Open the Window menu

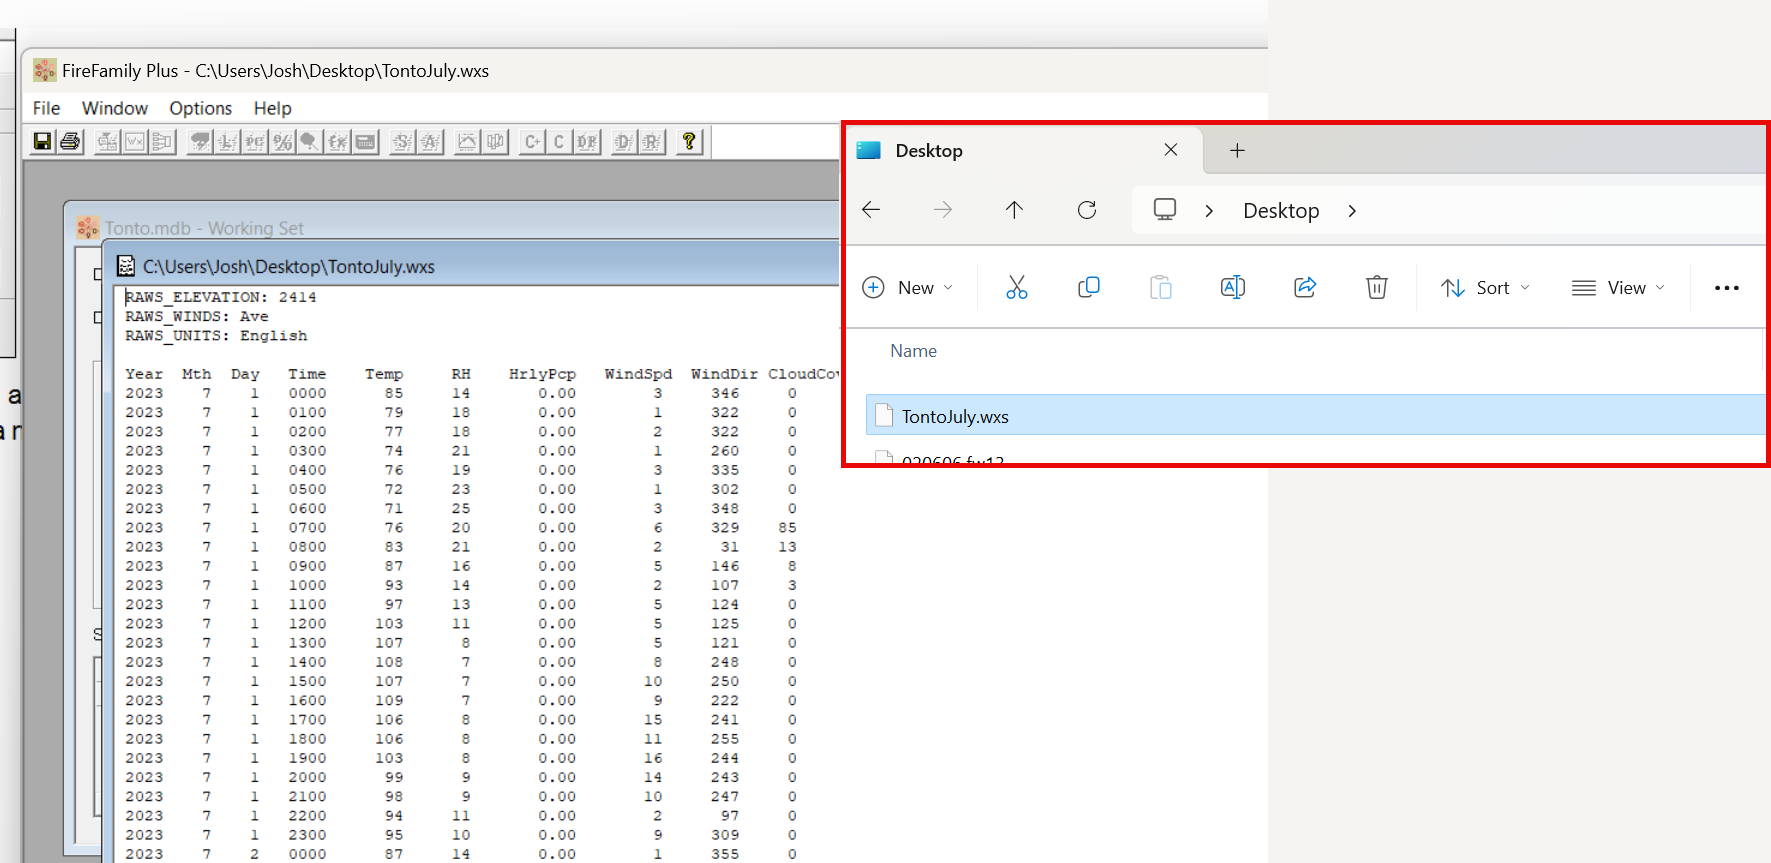coord(115,108)
